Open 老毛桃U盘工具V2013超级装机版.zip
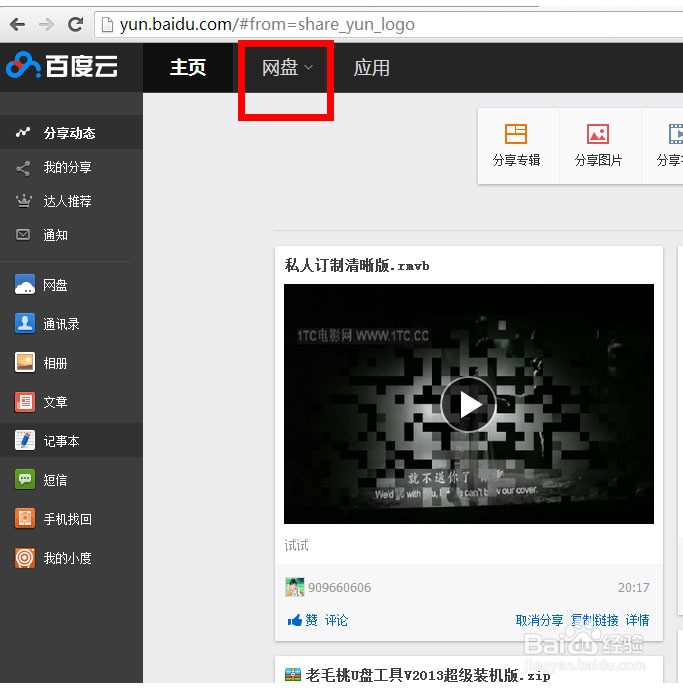 [428, 675]
